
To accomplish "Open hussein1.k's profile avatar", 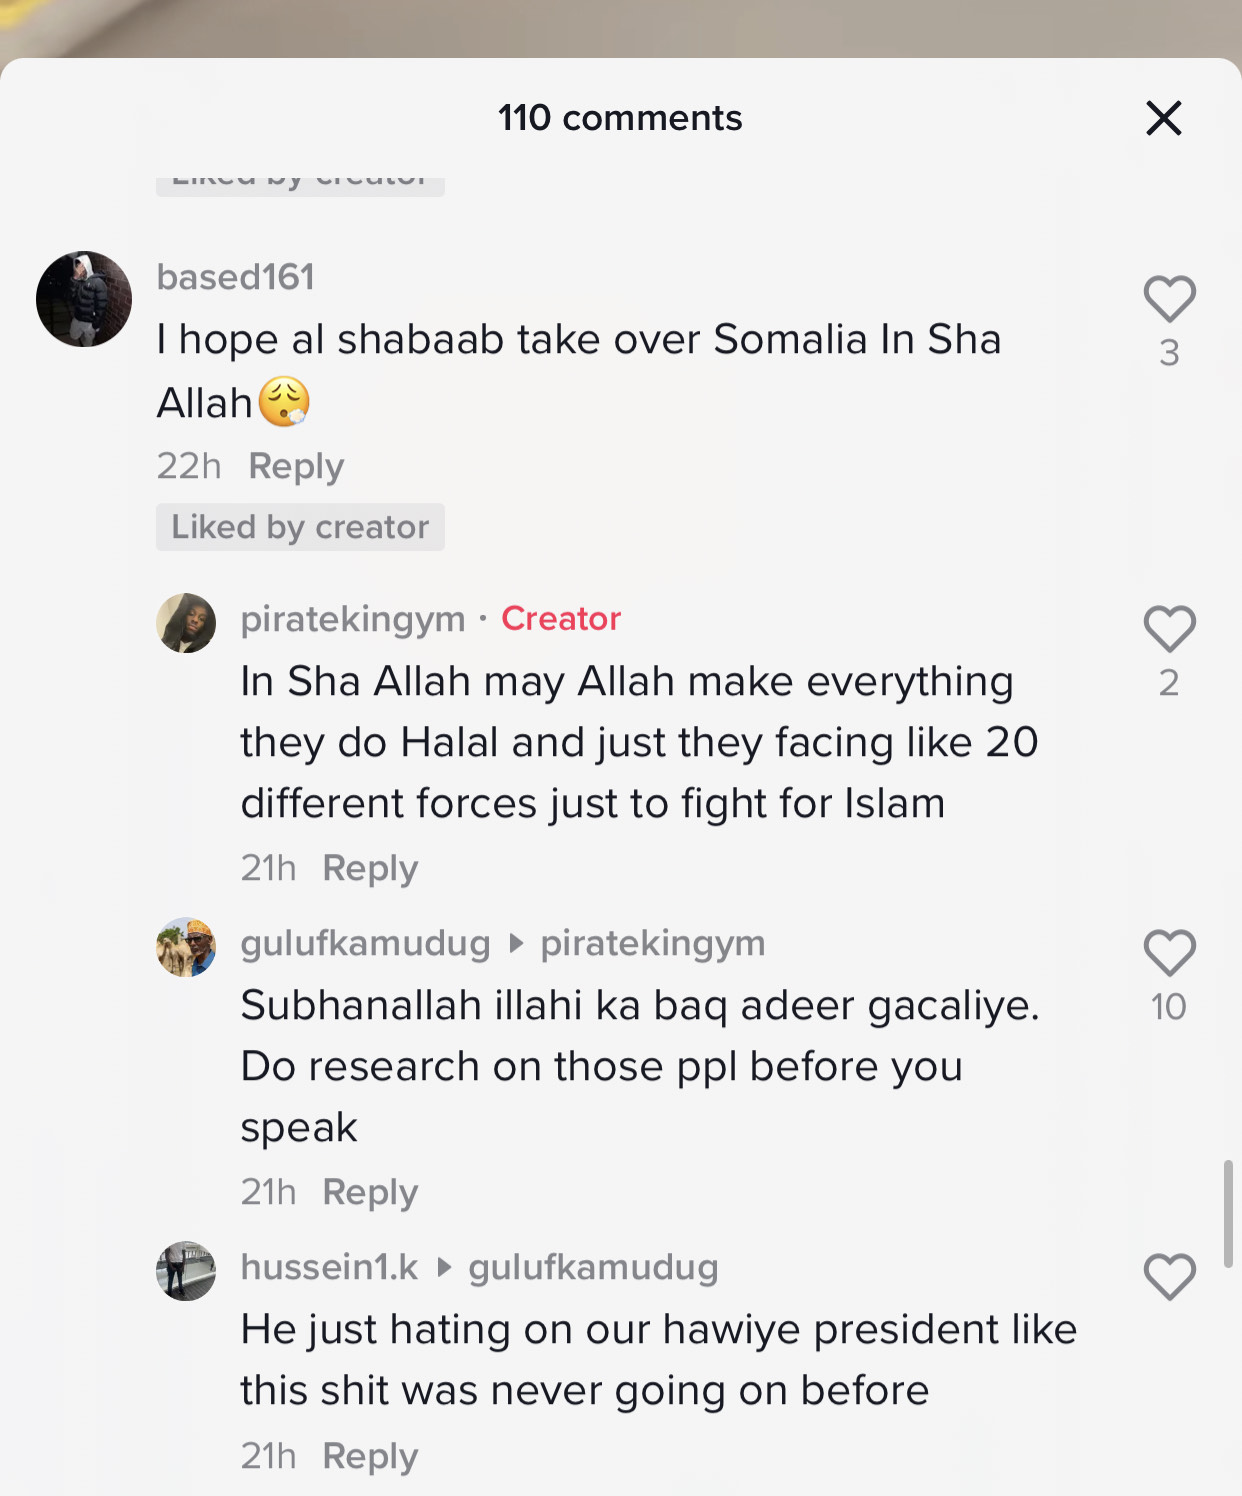I will 186,1271.
